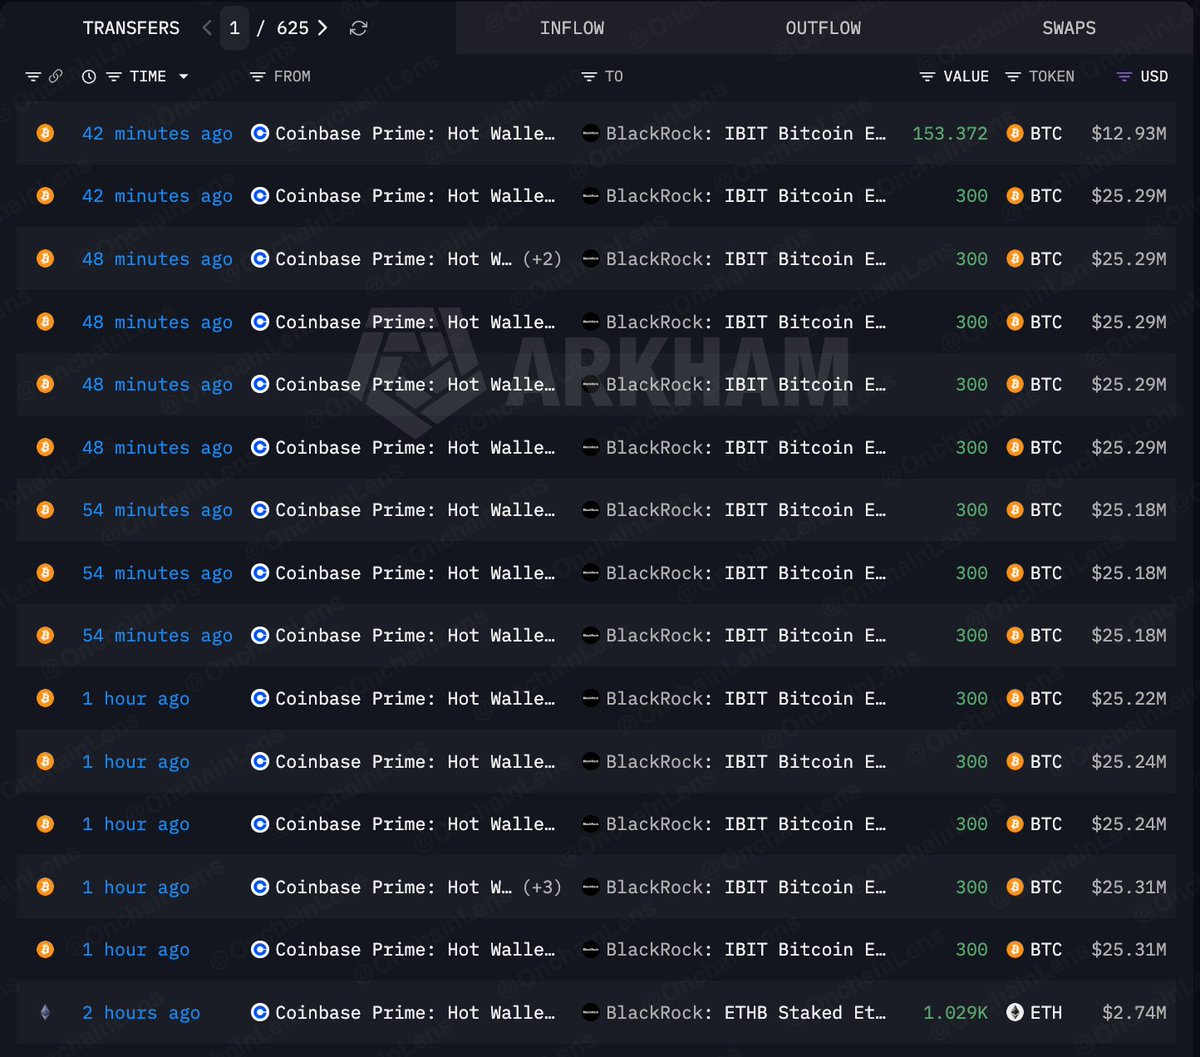Open the BlackRock ETHB Staked recipient link
The height and width of the screenshot is (1057, 1200).
point(746,1012)
